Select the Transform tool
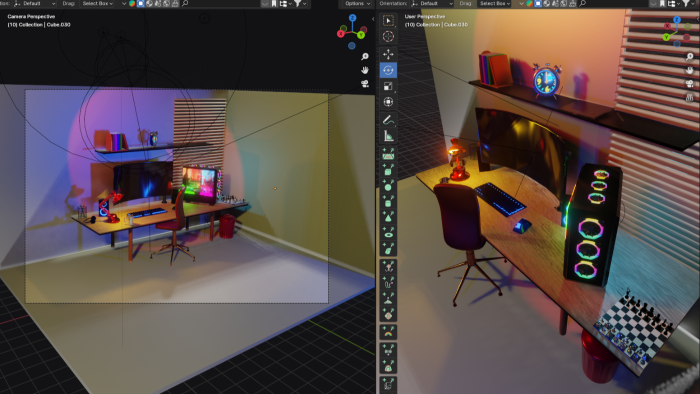The image size is (700, 394). [388, 102]
